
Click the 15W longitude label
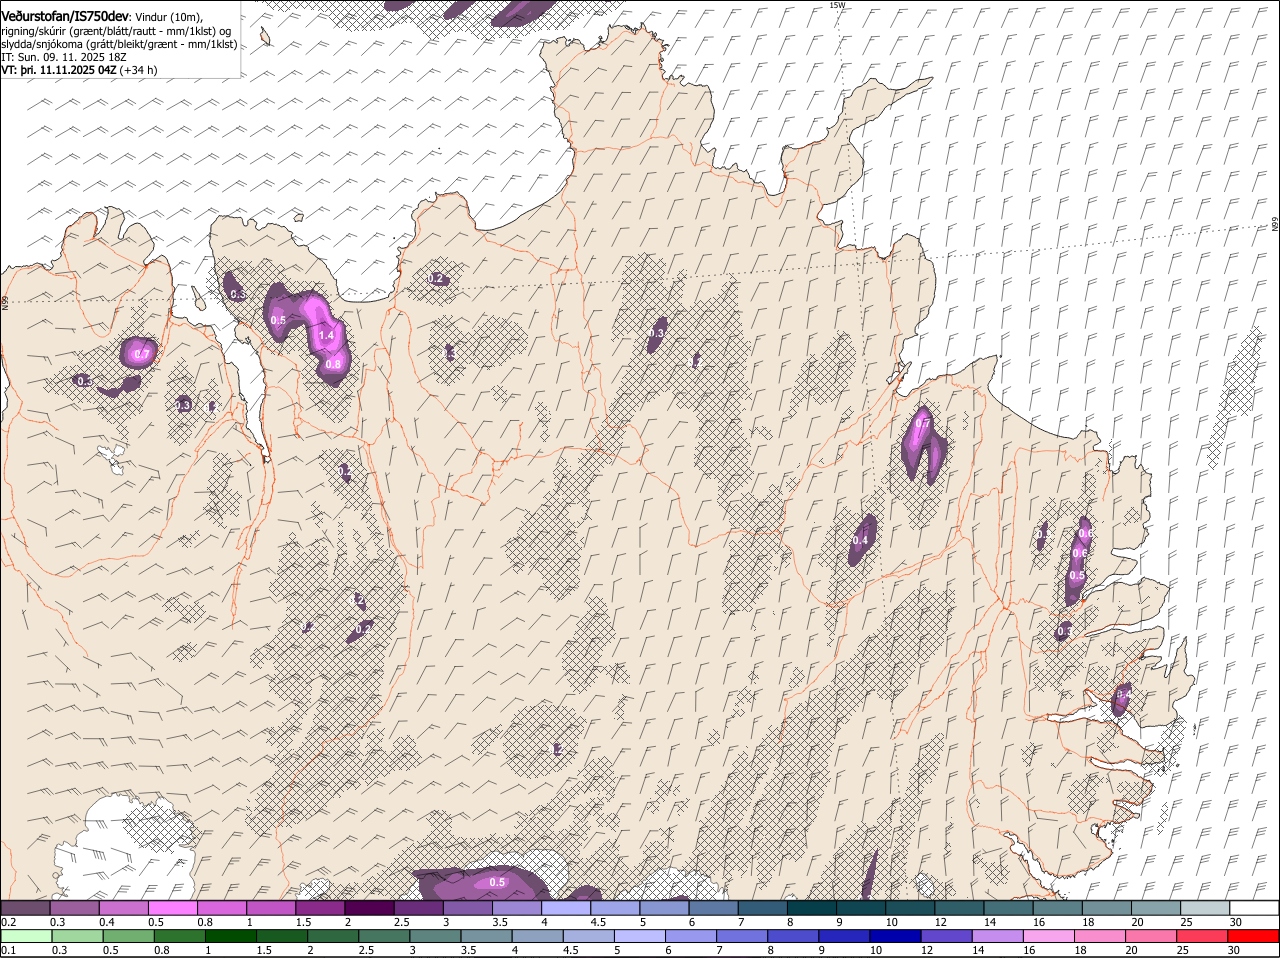837,5
